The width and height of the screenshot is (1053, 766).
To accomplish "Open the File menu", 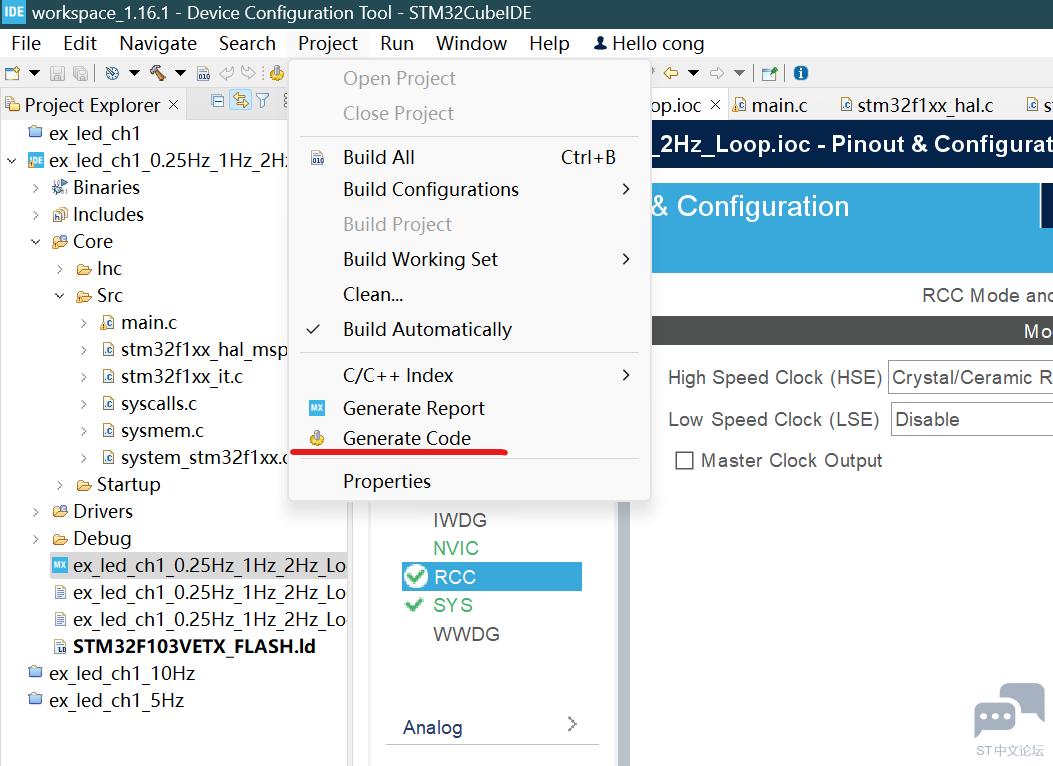I will [26, 44].
